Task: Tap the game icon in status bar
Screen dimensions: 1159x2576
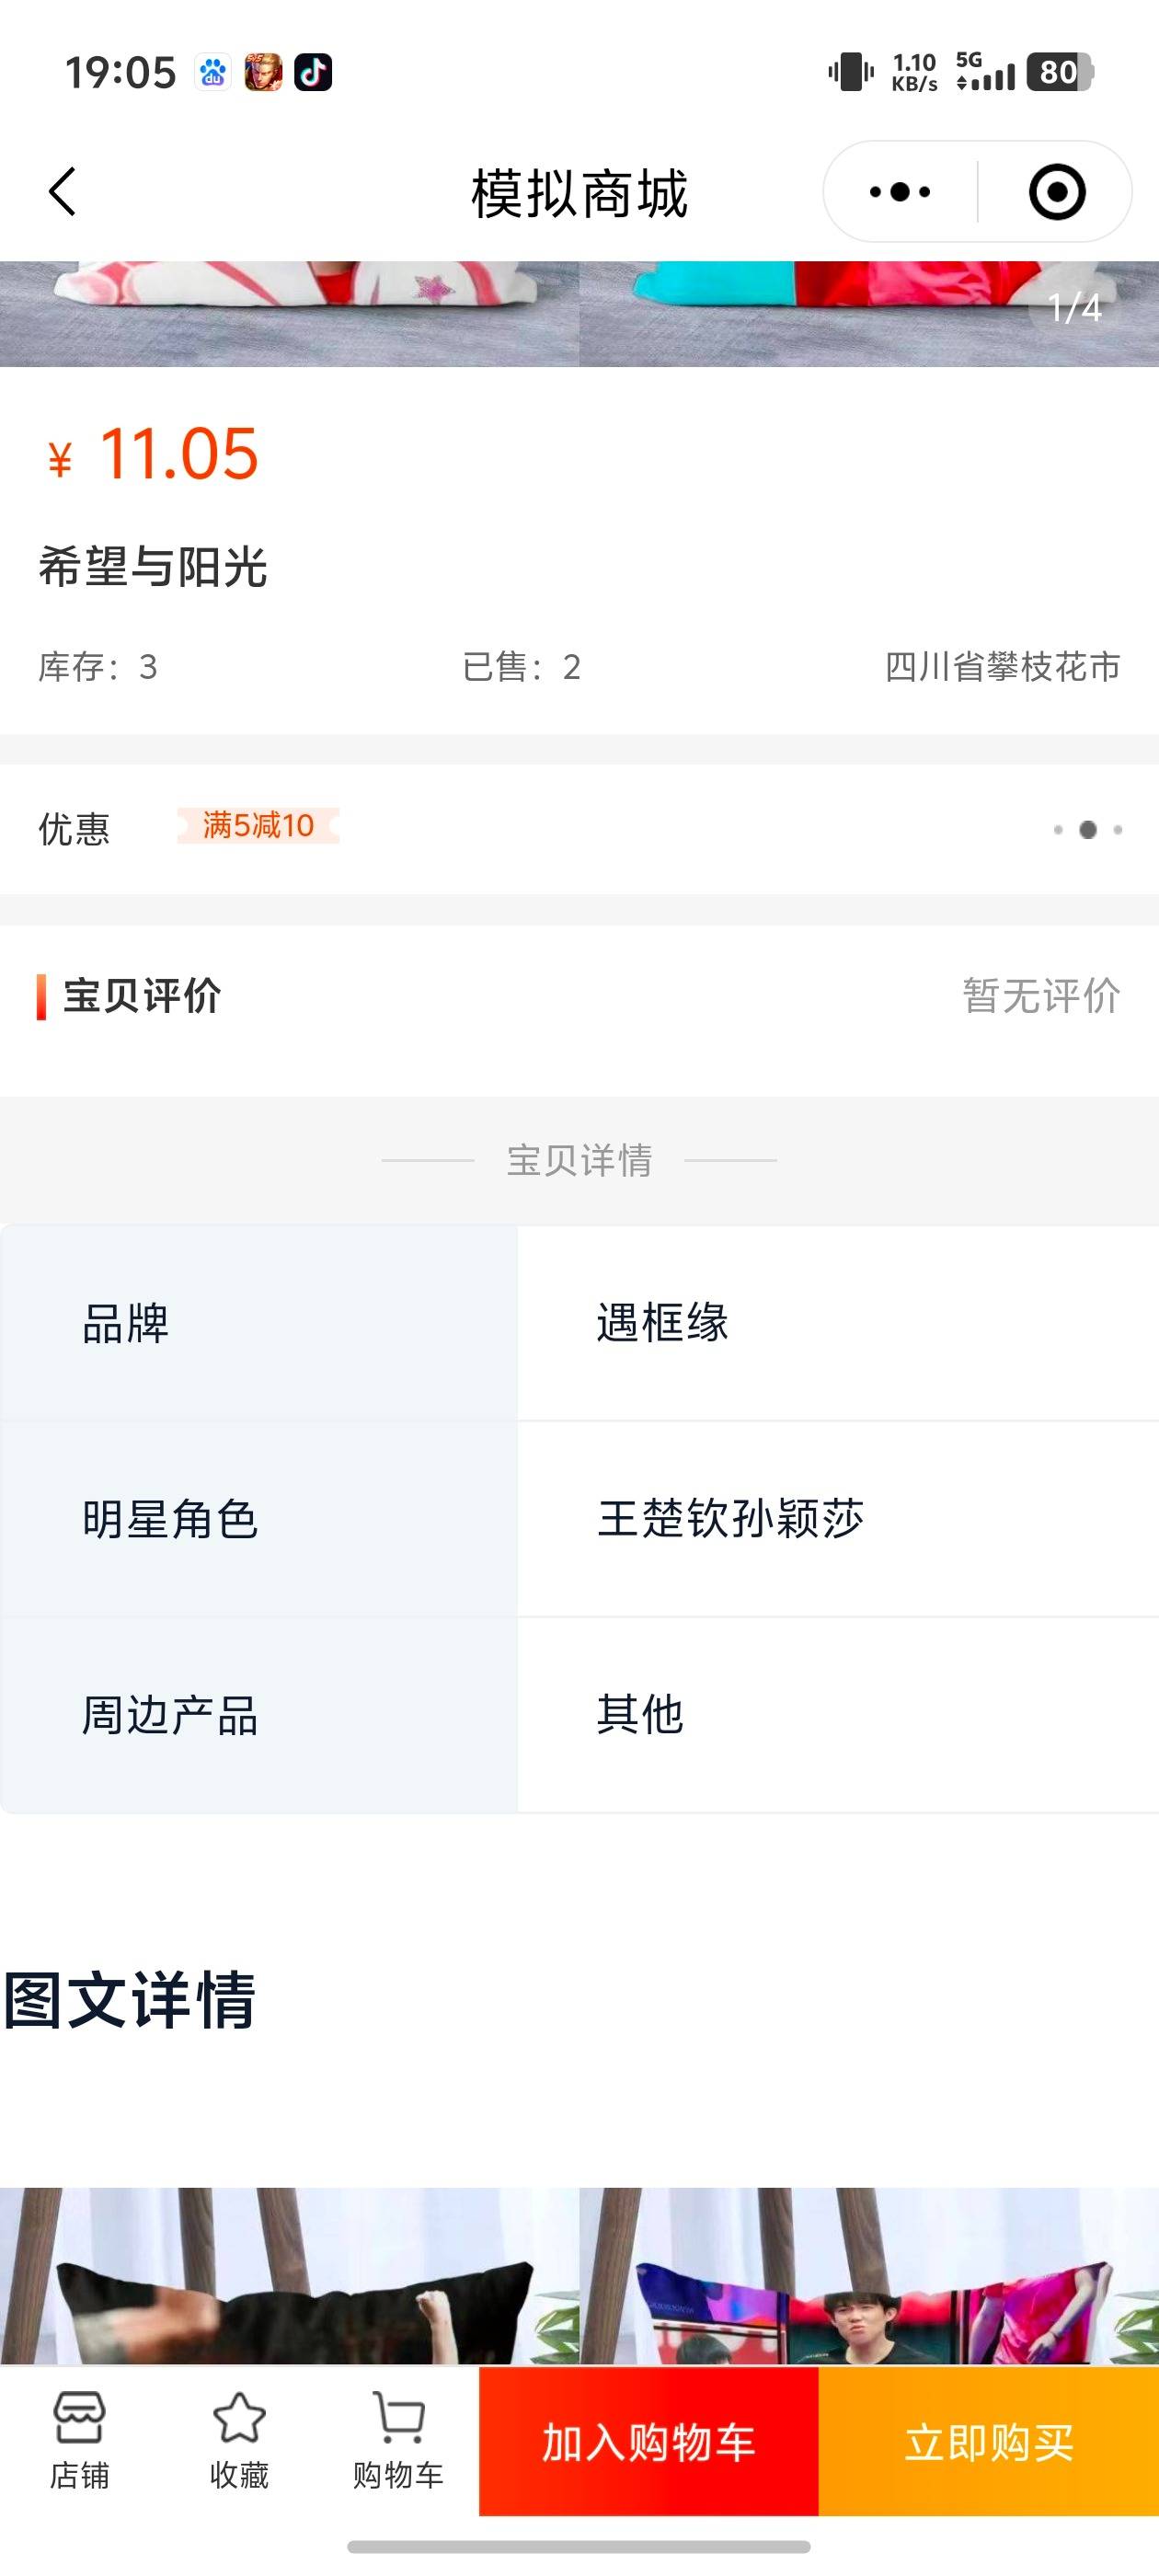Action: 263,72
